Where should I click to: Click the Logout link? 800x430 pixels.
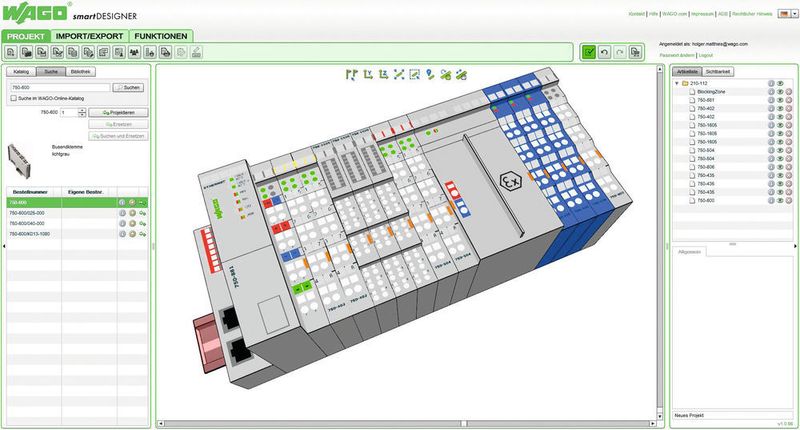point(706,55)
